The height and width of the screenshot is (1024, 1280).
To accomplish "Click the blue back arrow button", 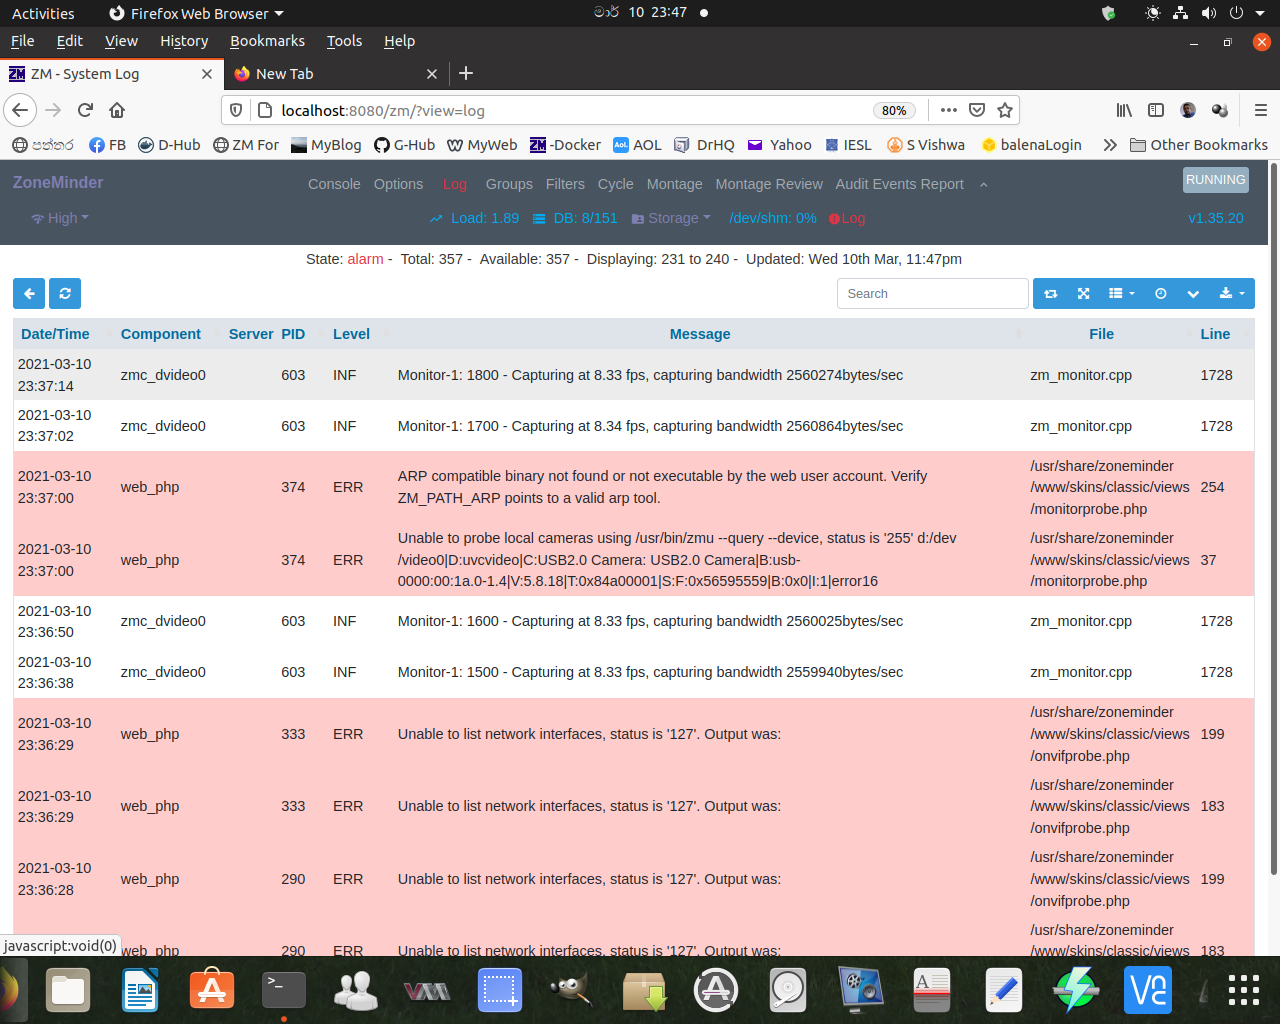I will (x=29, y=294).
